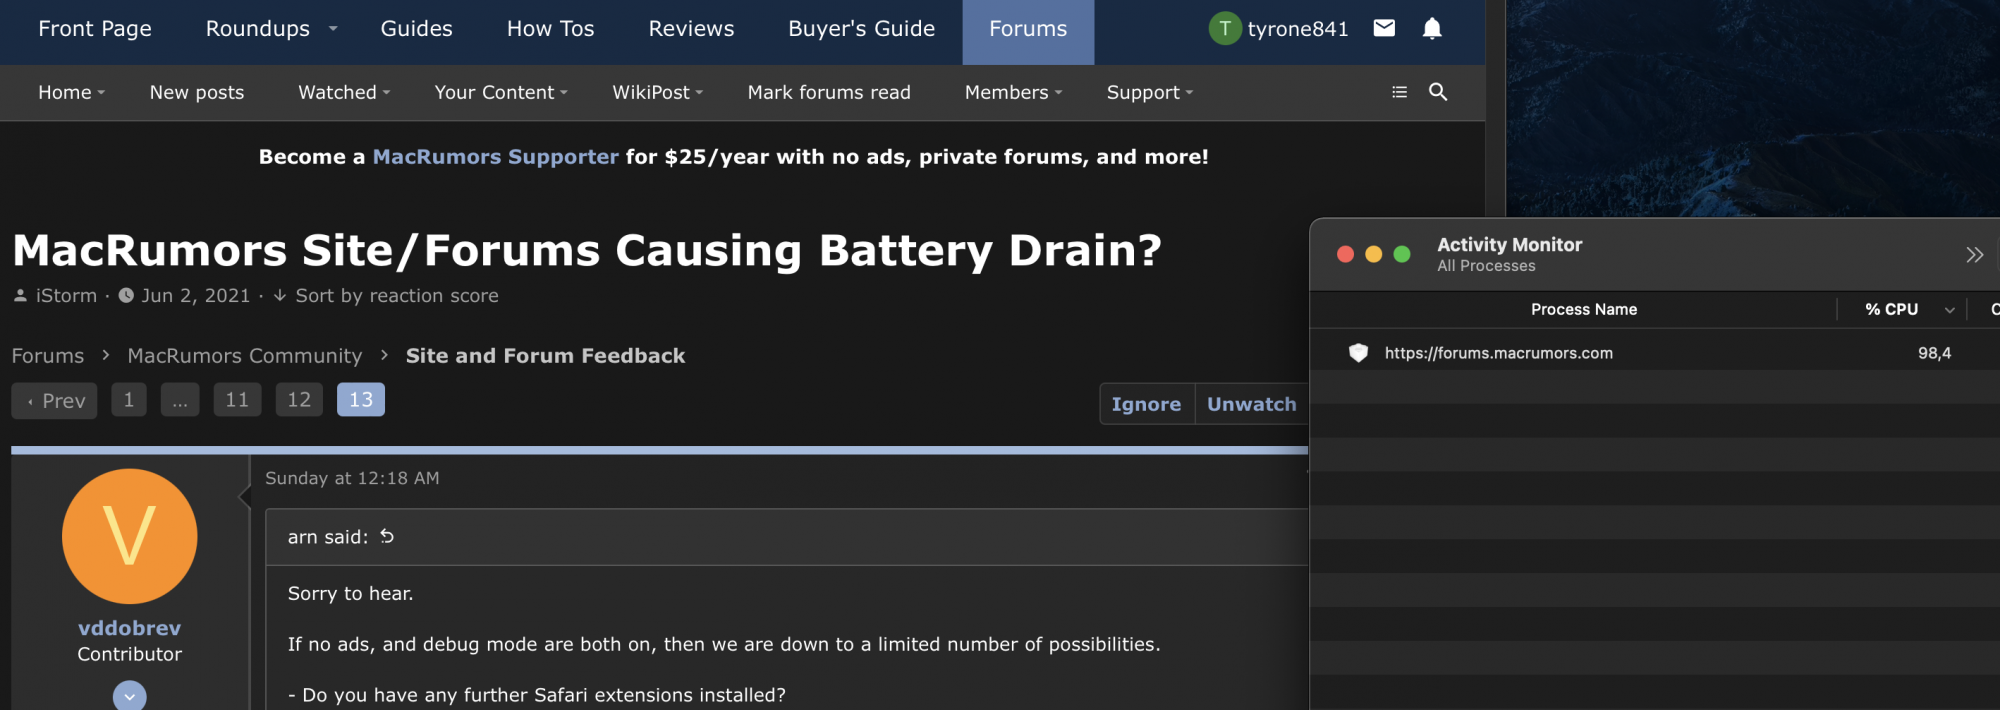Click the 98,4 CPU value
Viewport: 2000px width, 710px height.
[1934, 353]
